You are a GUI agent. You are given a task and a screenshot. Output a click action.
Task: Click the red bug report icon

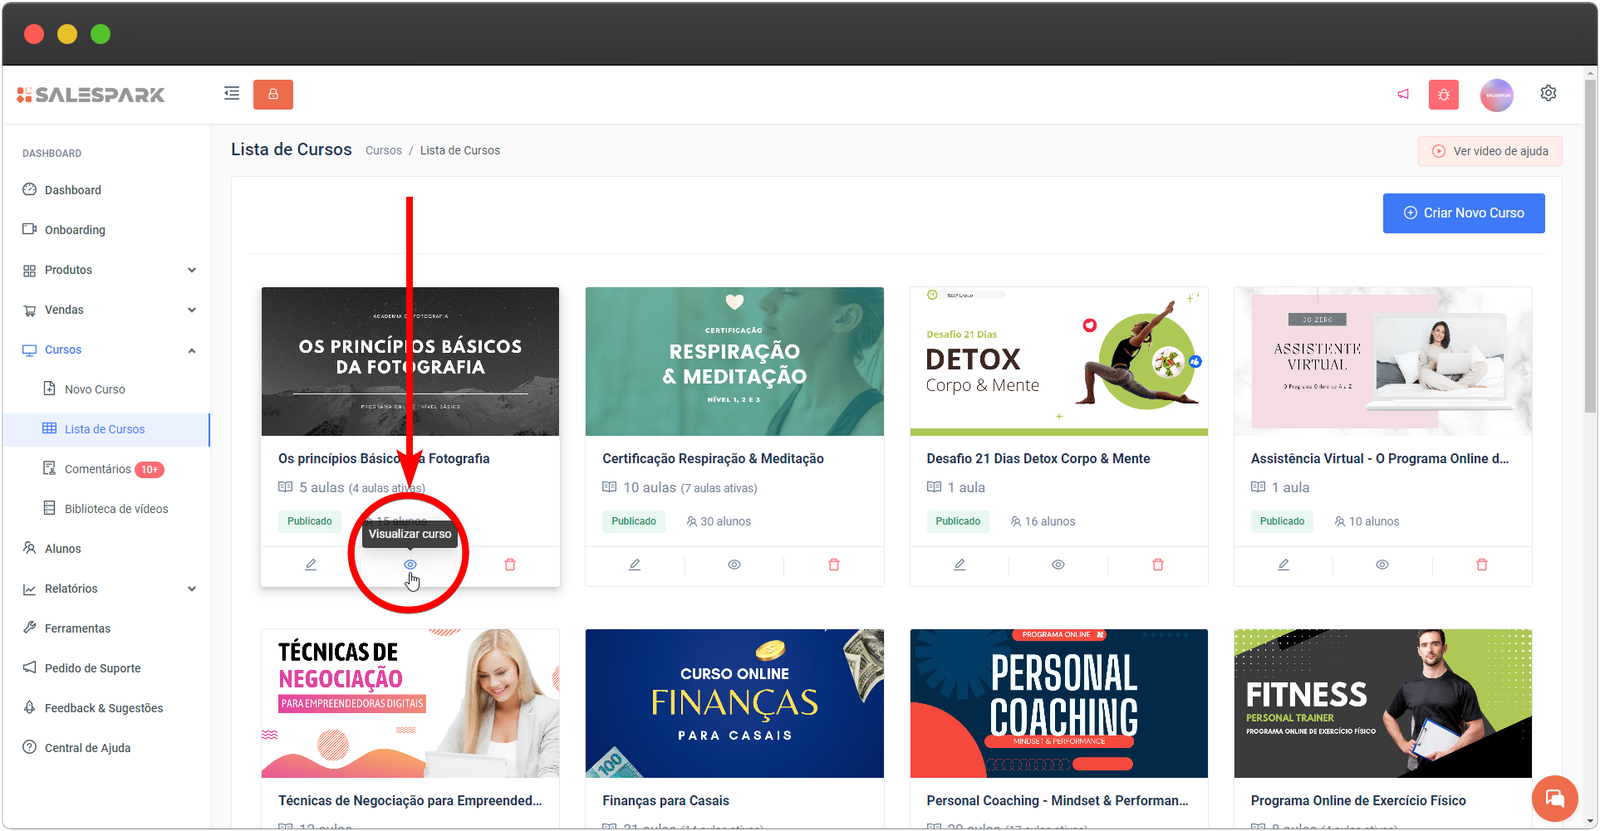click(1443, 94)
